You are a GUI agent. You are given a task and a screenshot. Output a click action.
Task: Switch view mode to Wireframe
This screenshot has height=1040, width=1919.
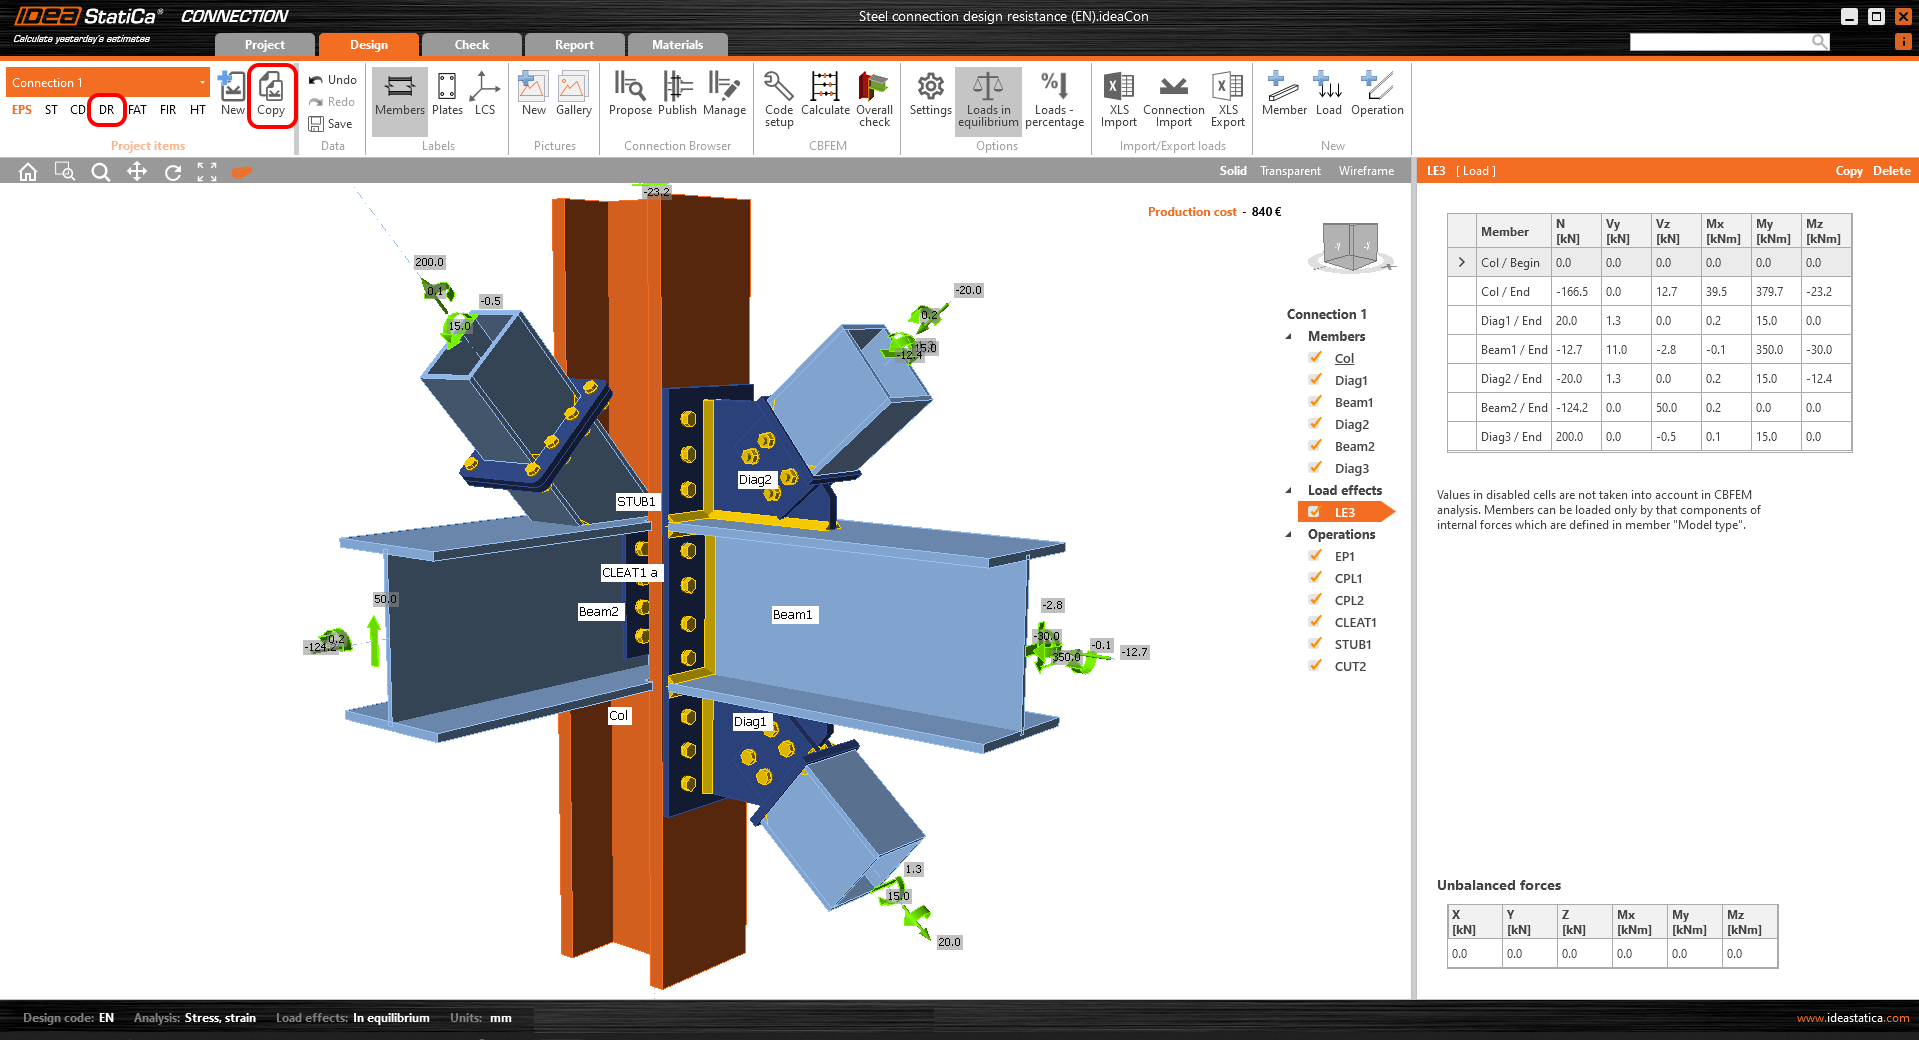point(1366,171)
